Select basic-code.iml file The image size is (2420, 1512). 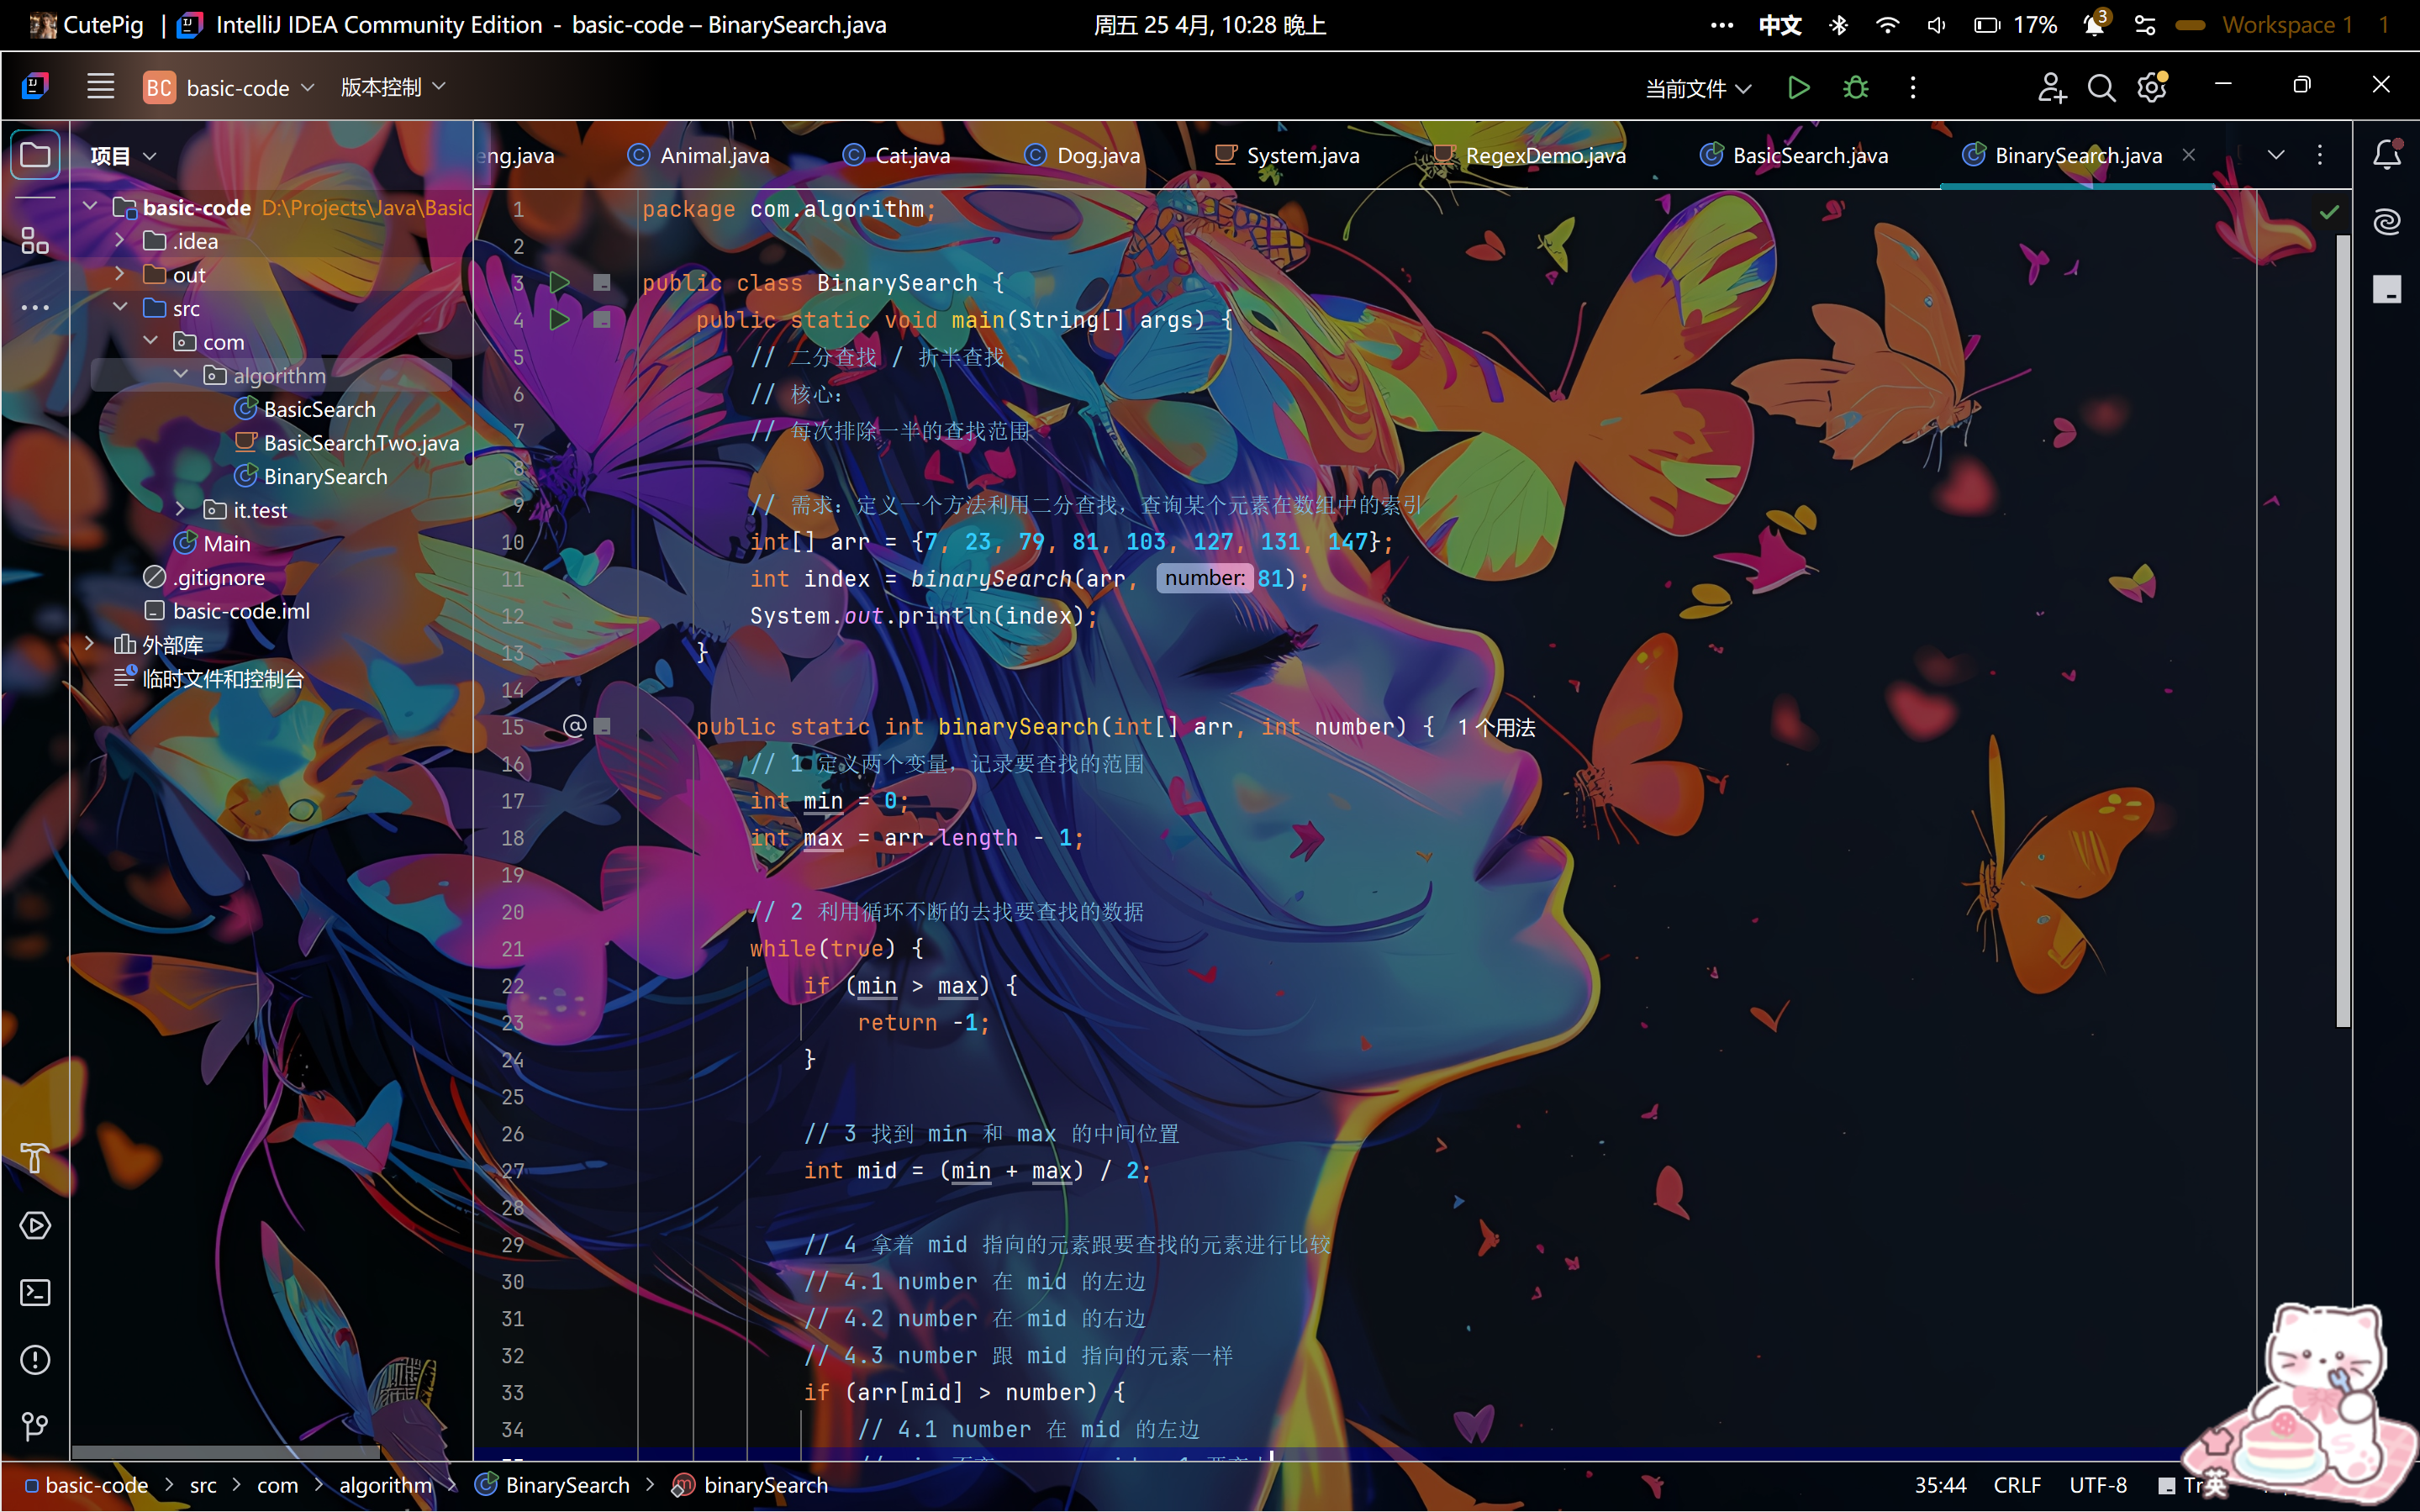(227, 611)
